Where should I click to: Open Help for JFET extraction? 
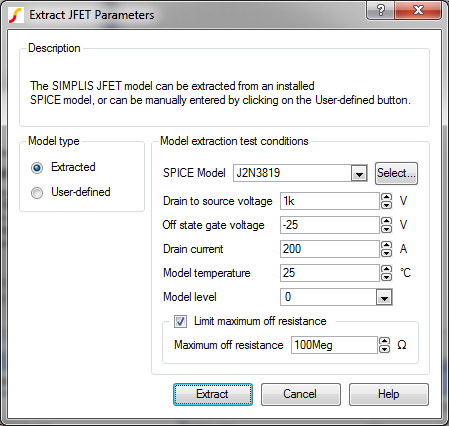[x=389, y=394]
